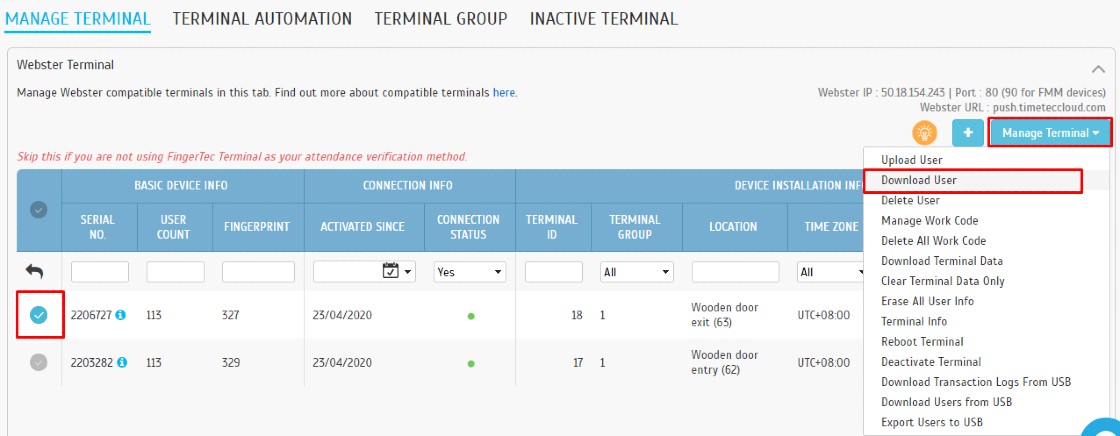The width and height of the screenshot is (1120, 436).
Task: Open the Activated Since calendar picker icon
Action: click(390, 271)
